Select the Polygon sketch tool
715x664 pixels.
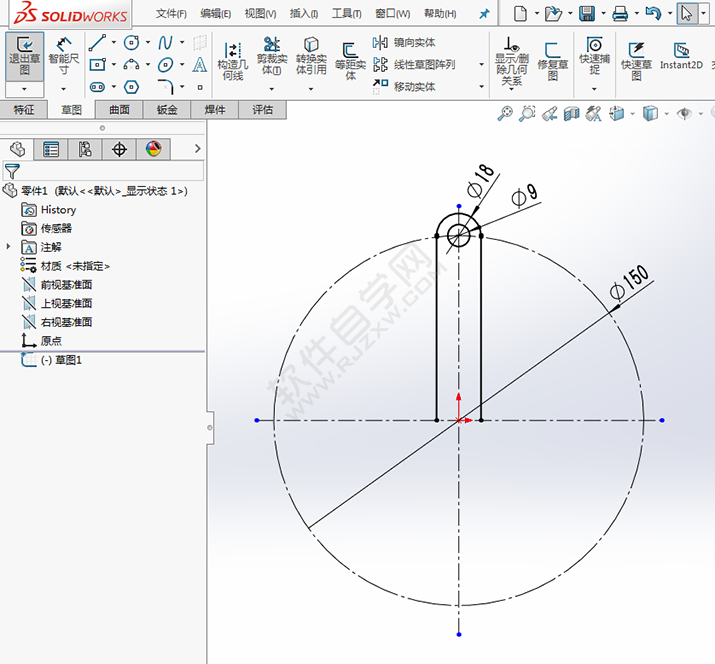(131, 87)
